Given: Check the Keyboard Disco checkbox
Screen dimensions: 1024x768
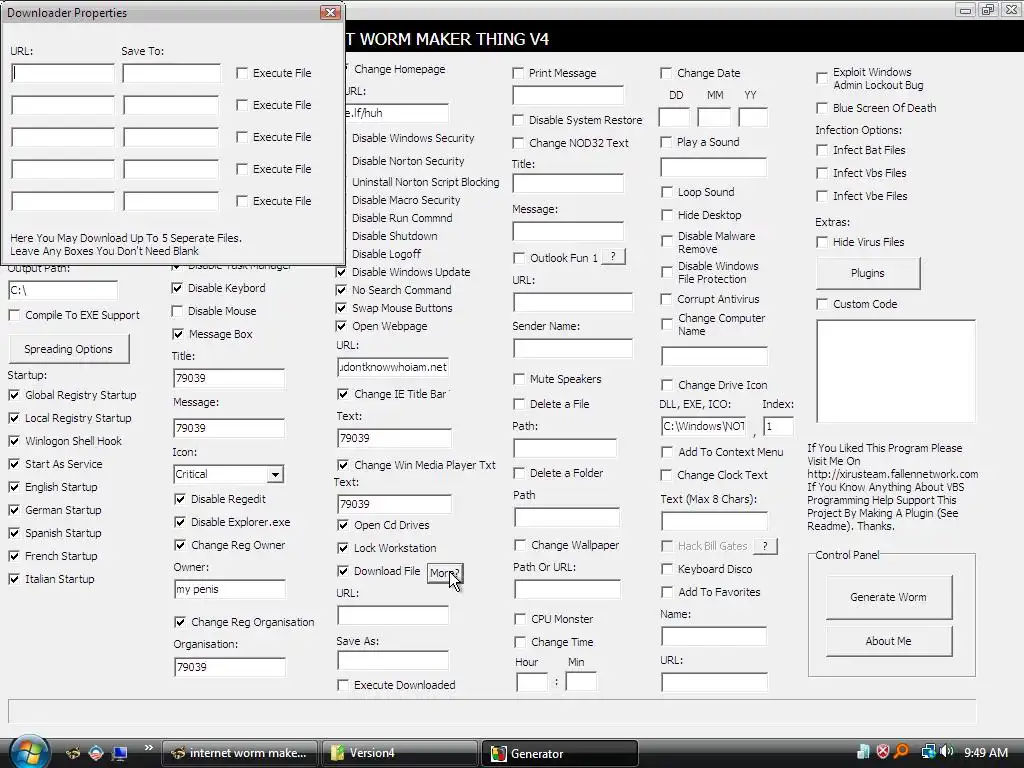Looking at the screenshot, I should tap(667, 569).
